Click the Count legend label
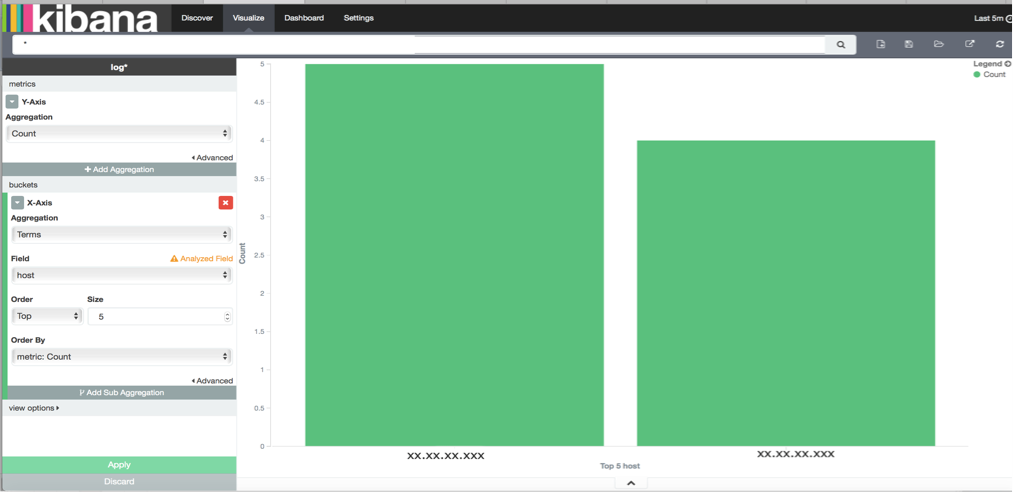Screen dimensions: 1013x492 [994, 75]
